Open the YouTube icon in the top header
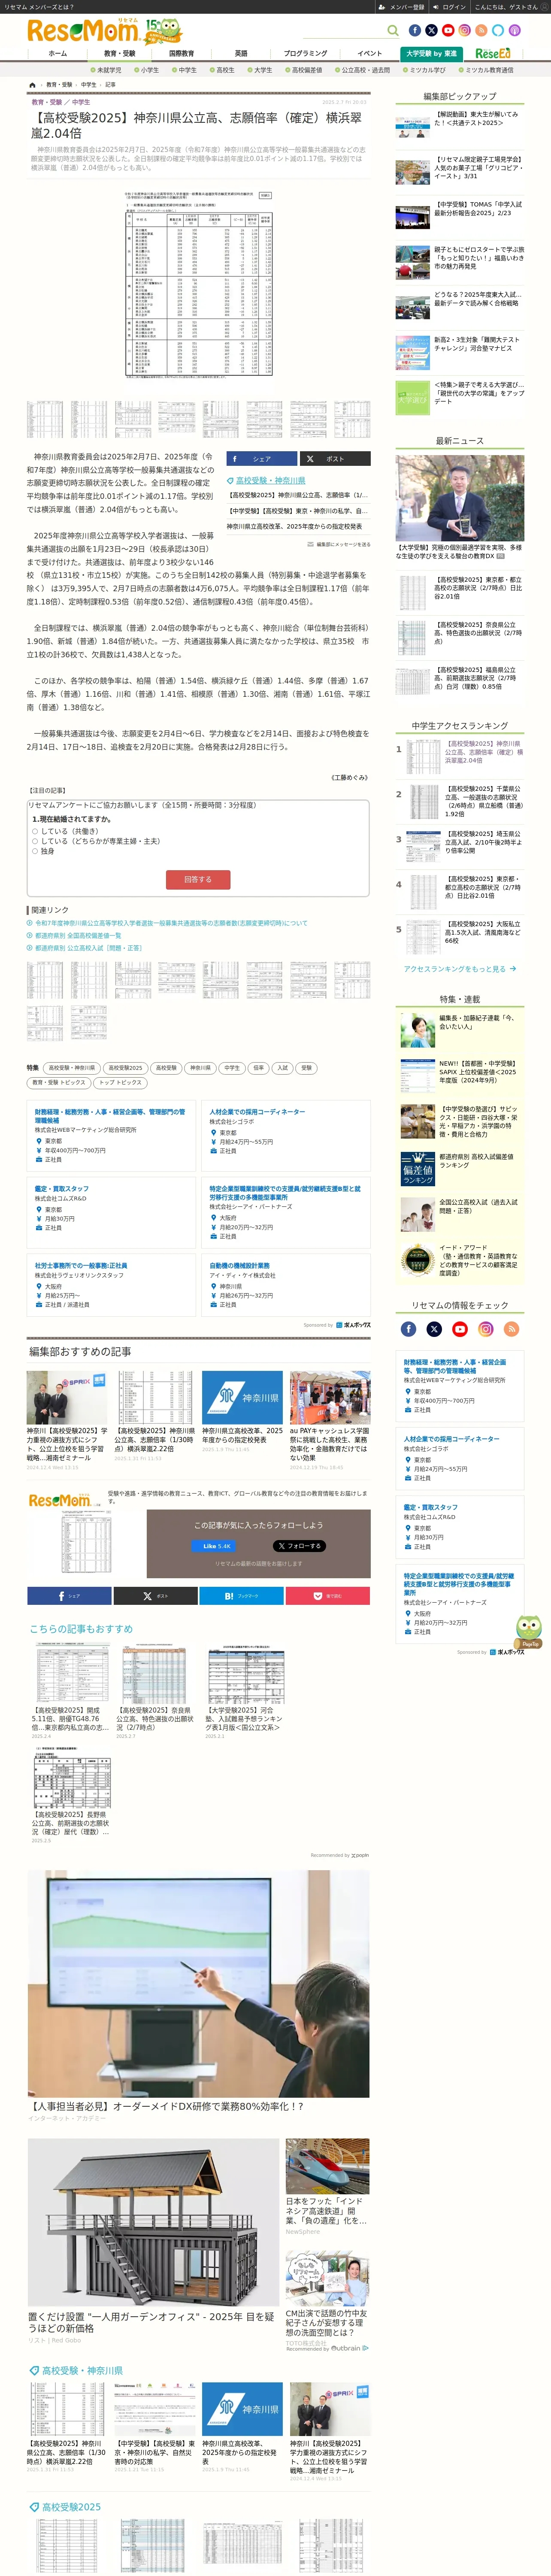 point(448,31)
